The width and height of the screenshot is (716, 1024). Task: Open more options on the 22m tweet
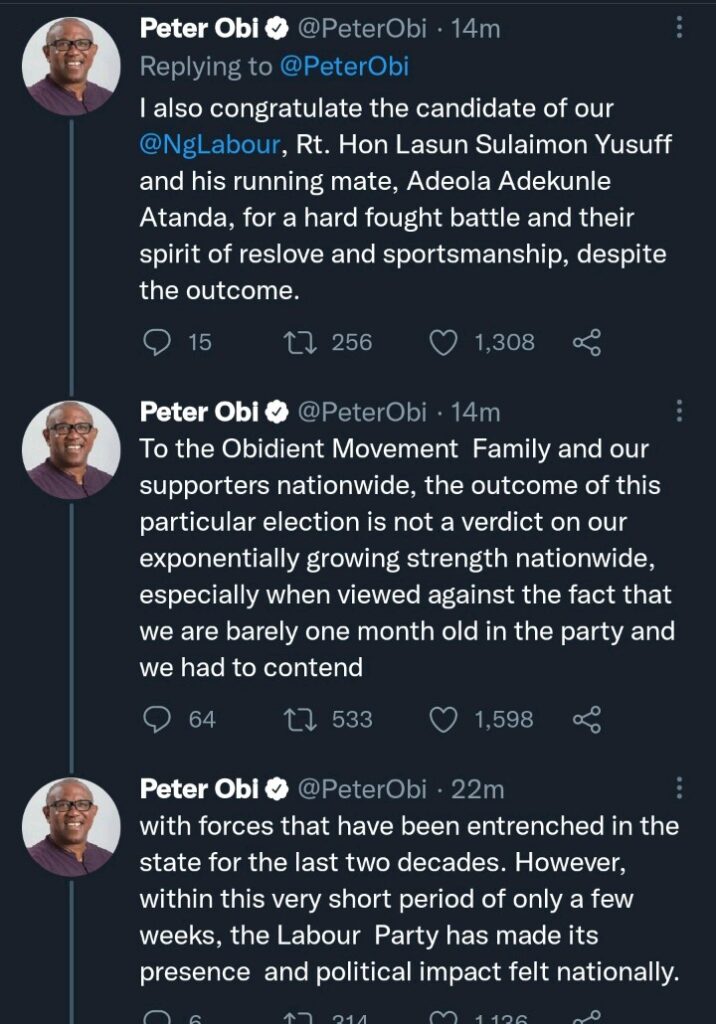pyautogui.click(x=680, y=789)
